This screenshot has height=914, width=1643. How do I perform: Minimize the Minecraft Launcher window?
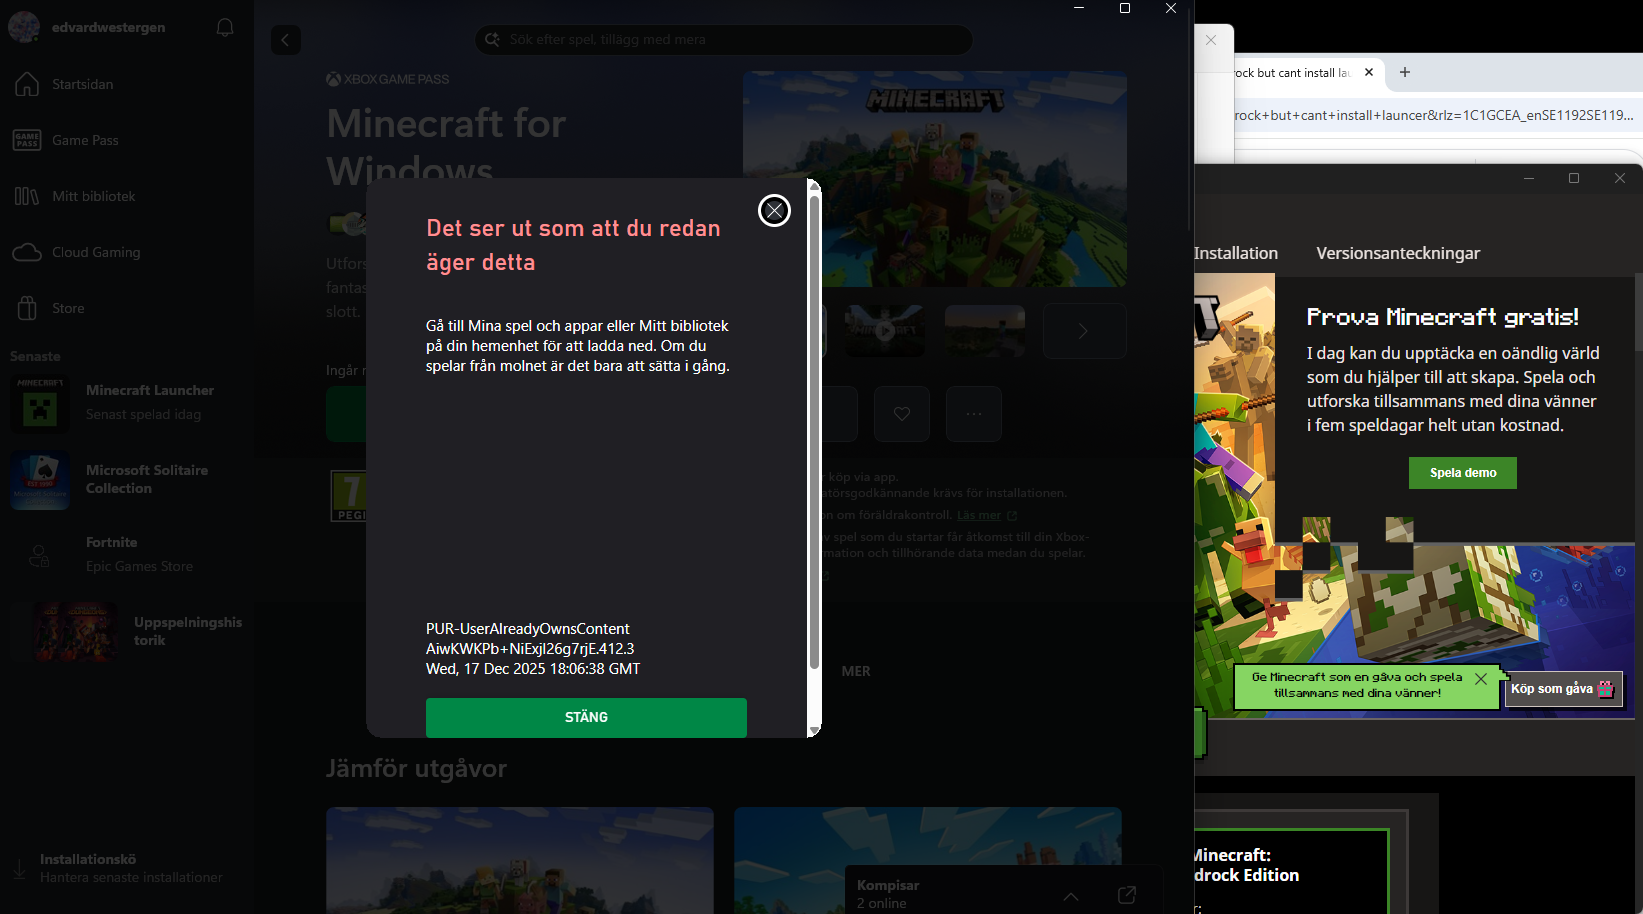click(1528, 178)
